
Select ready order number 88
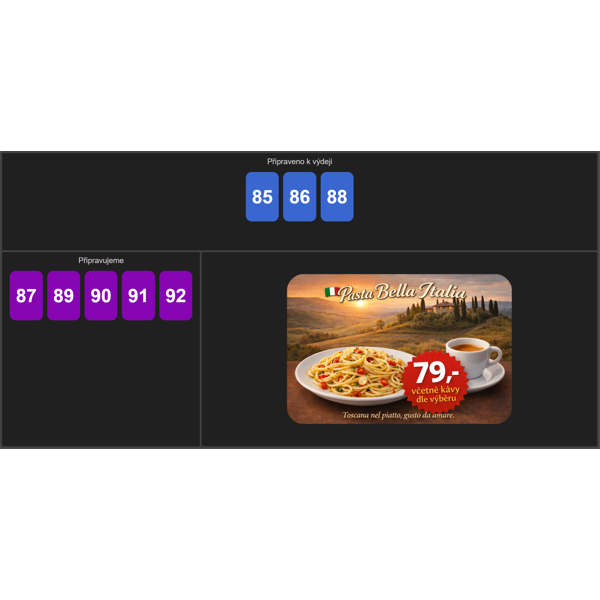pyautogui.click(x=337, y=197)
